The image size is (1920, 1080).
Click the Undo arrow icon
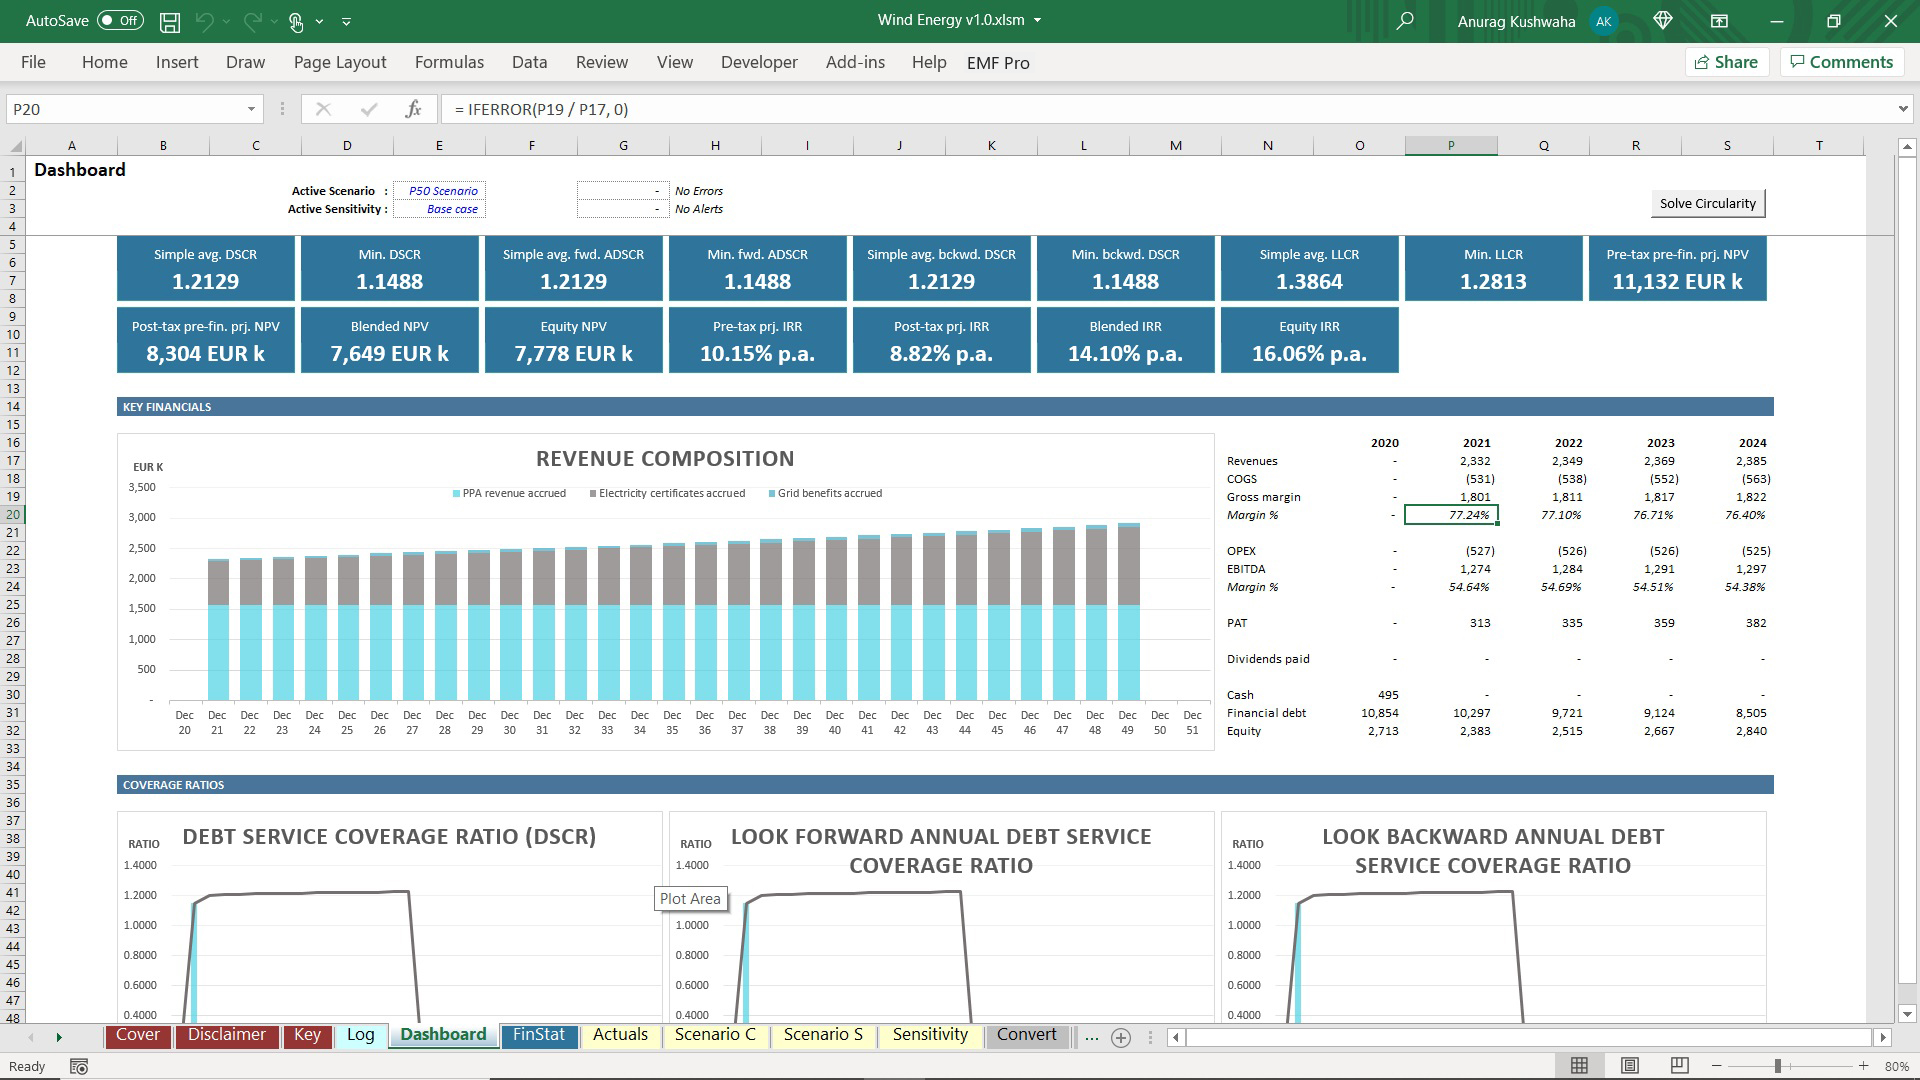tap(205, 21)
